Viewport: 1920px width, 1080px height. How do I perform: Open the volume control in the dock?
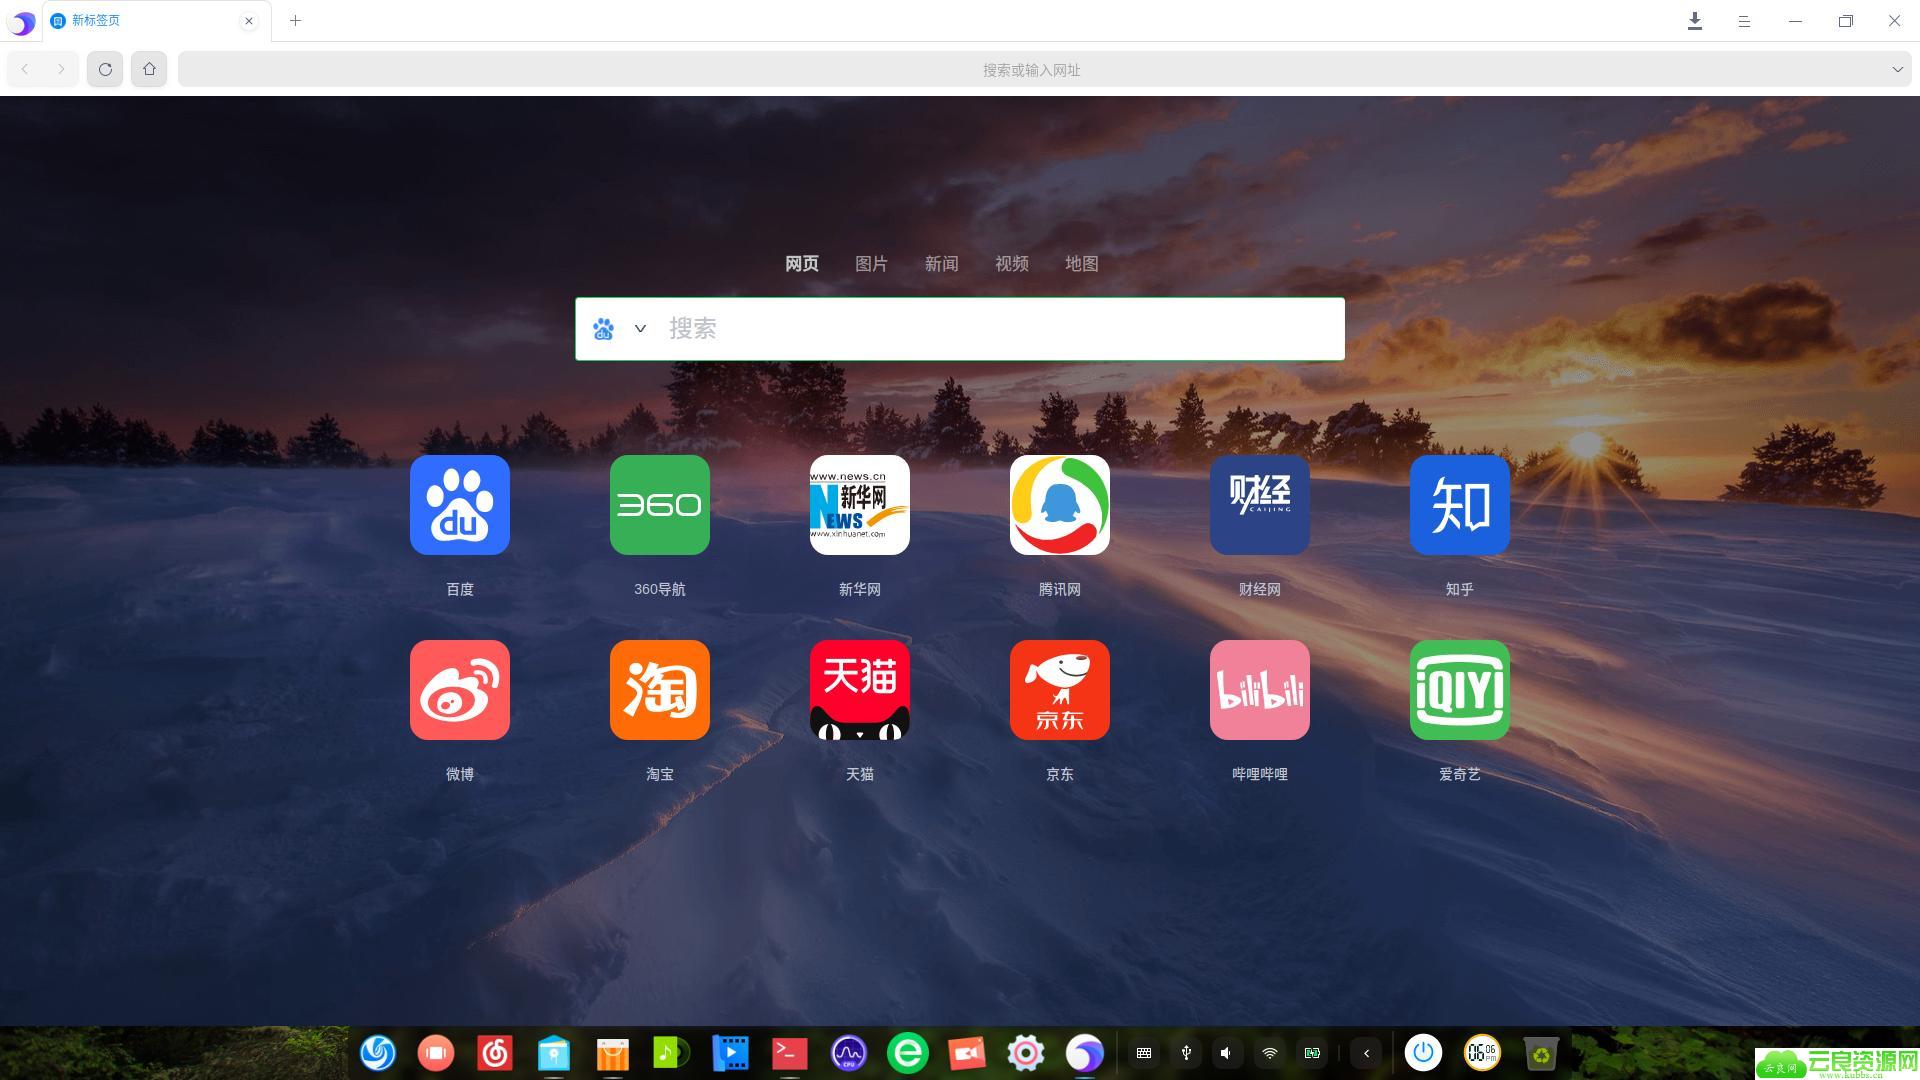tap(1226, 1053)
